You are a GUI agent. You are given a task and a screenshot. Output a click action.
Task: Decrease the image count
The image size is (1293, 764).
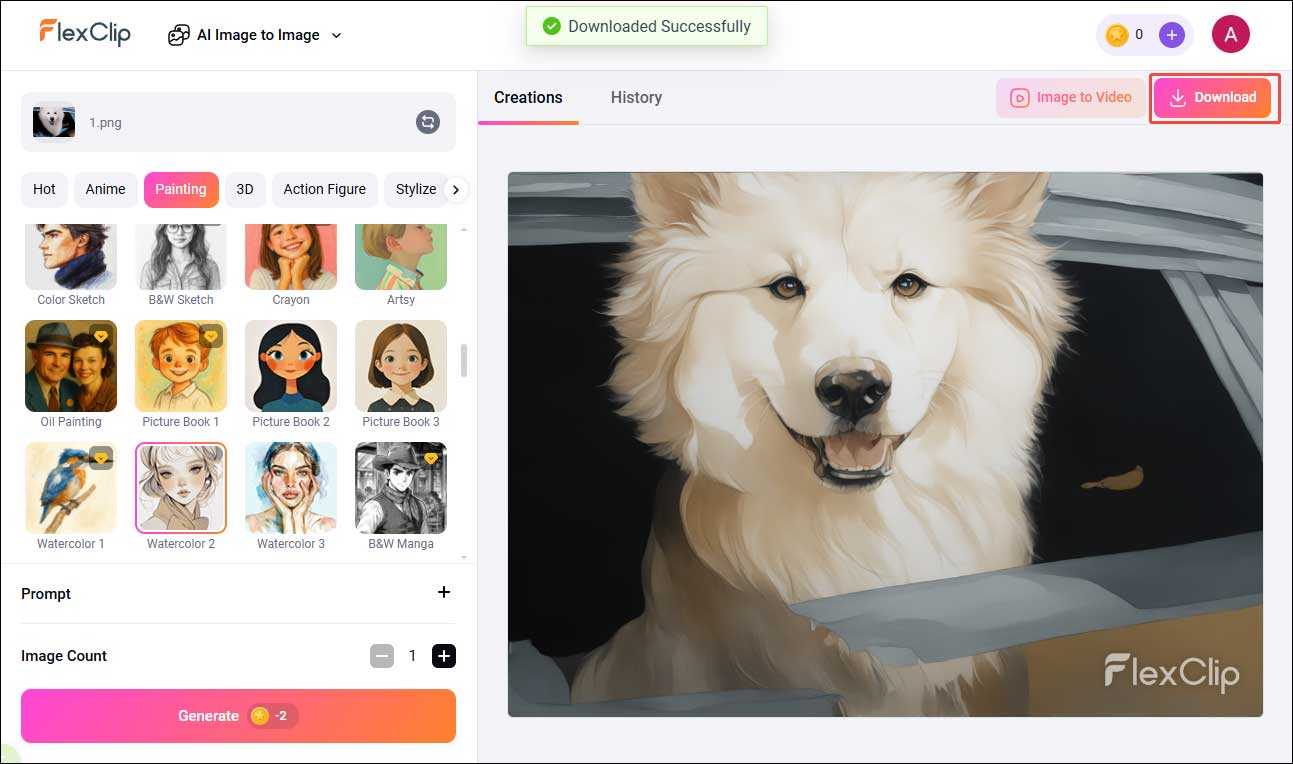382,656
